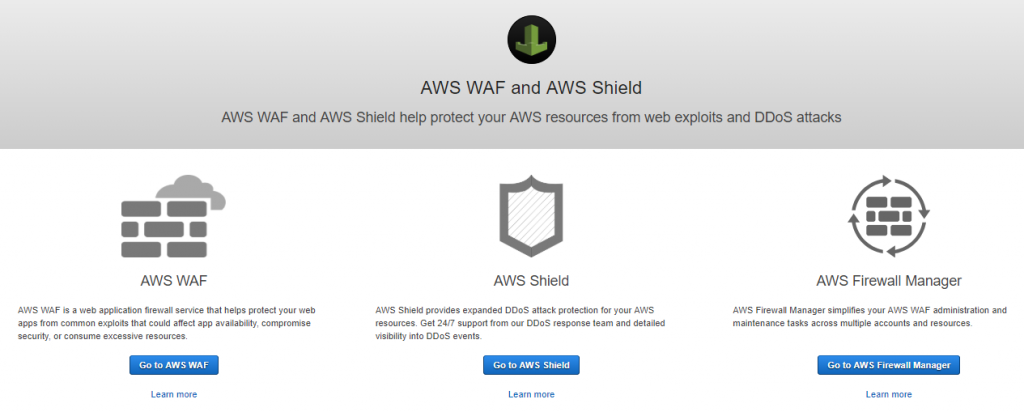Select the AWS Firewall Manager heading
1024x412 pixels.
(888, 281)
